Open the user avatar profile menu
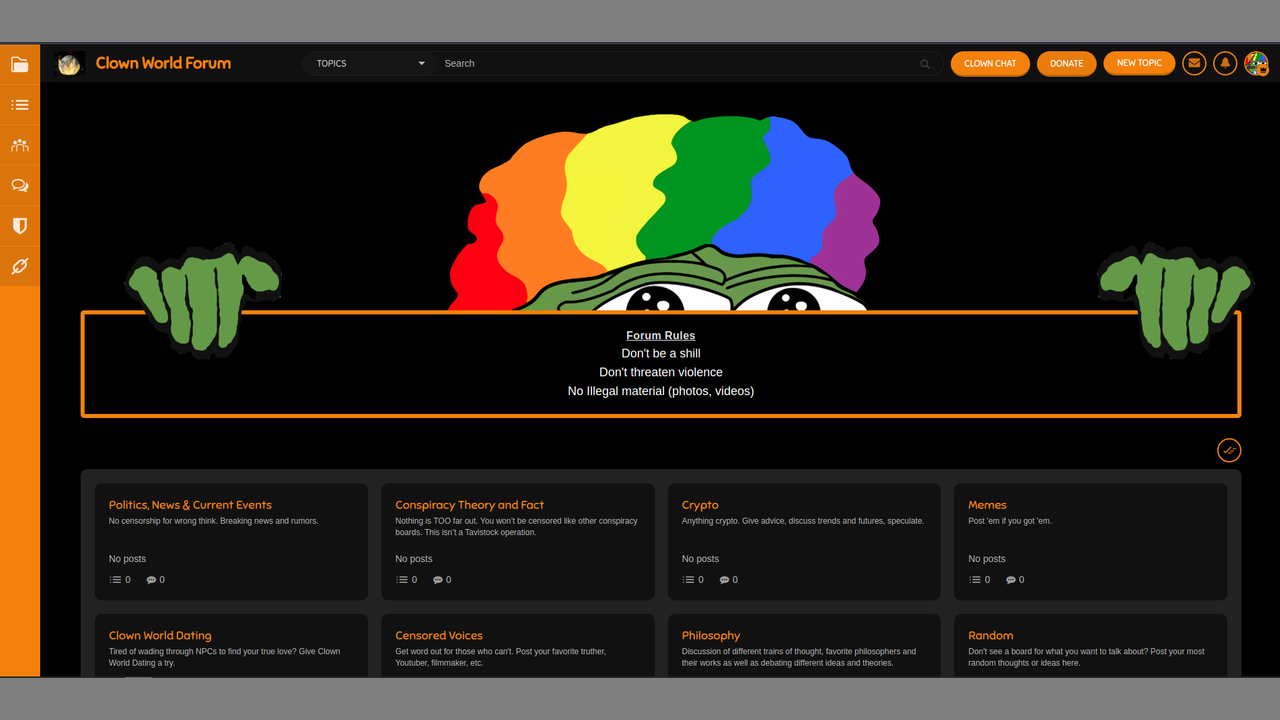This screenshot has width=1280, height=720. tap(1256, 63)
